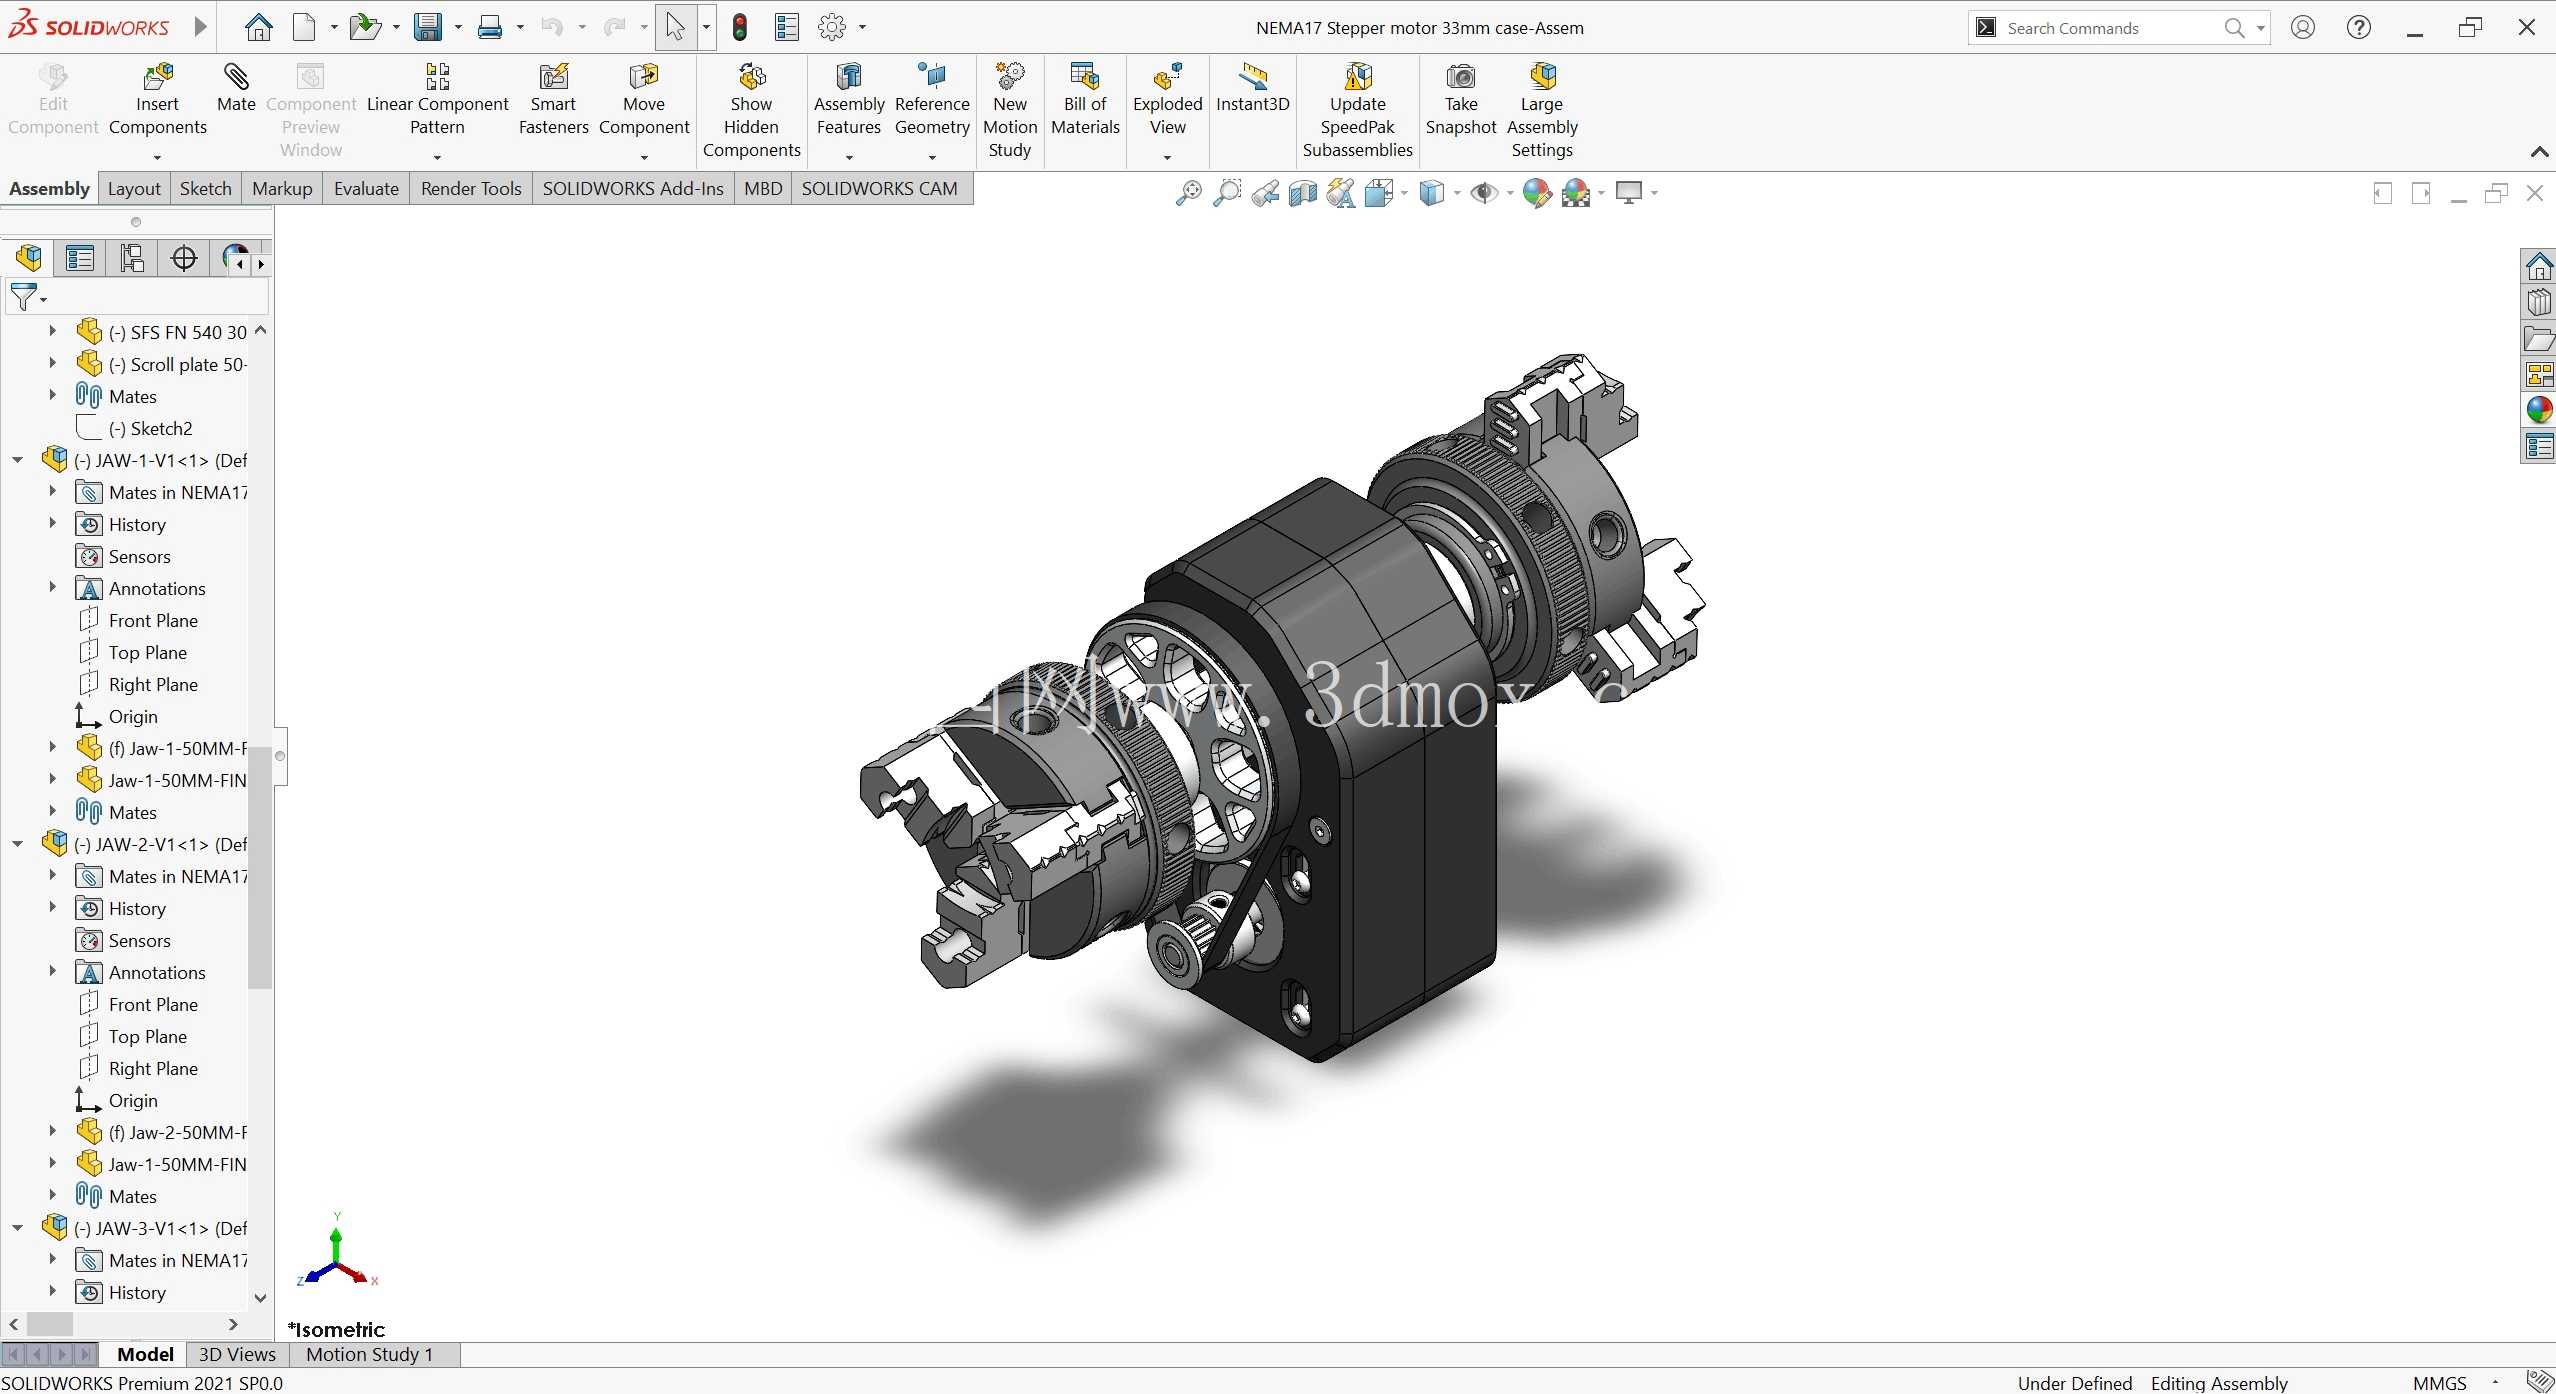Viewport: 2556px width, 1394px height.
Task: Open Bill of Materials
Action: pyautogui.click(x=1085, y=100)
